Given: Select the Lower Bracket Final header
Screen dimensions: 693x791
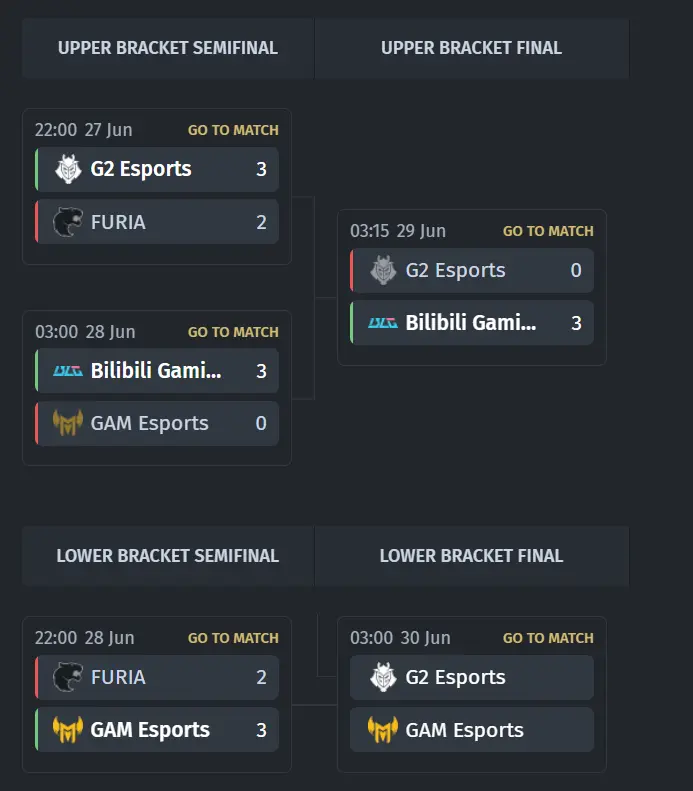Looking at the screenshot, I should click(472, 556).
